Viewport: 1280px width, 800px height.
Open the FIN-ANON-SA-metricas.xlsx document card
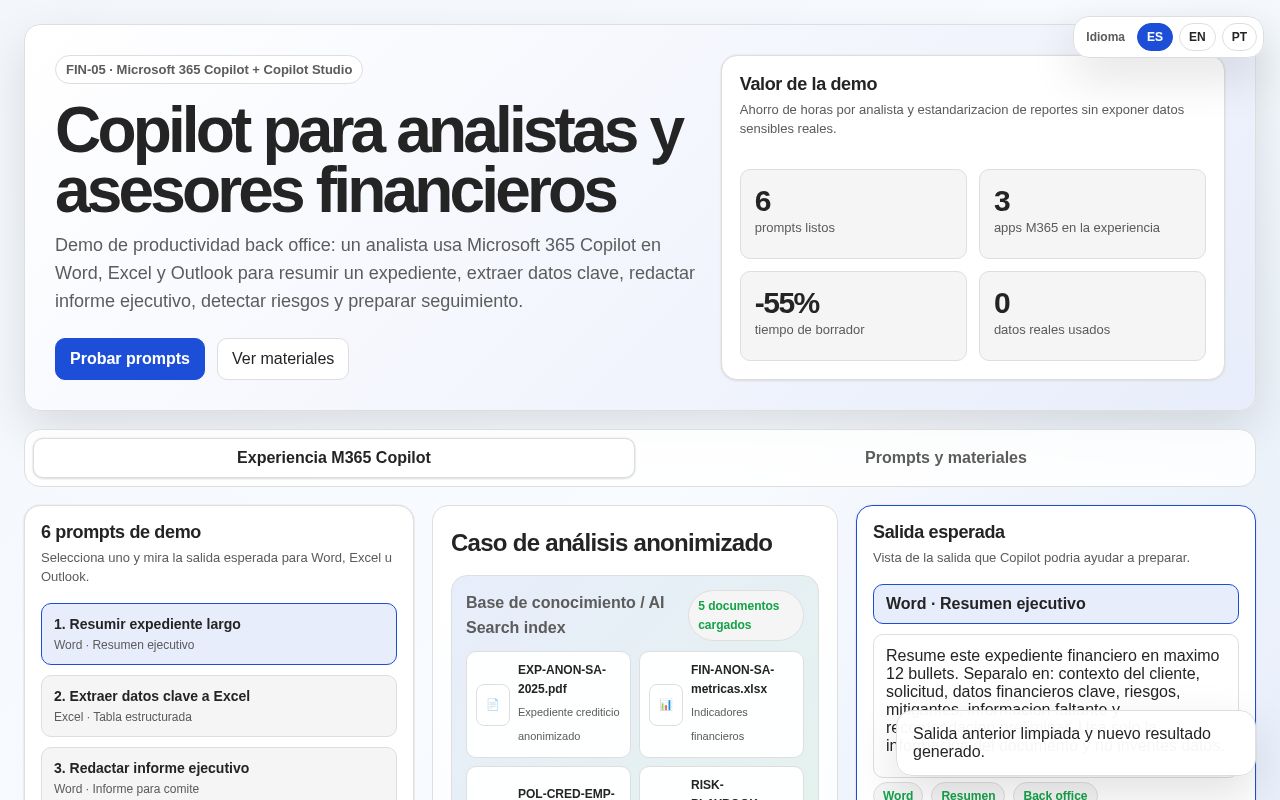click(721, 705)
